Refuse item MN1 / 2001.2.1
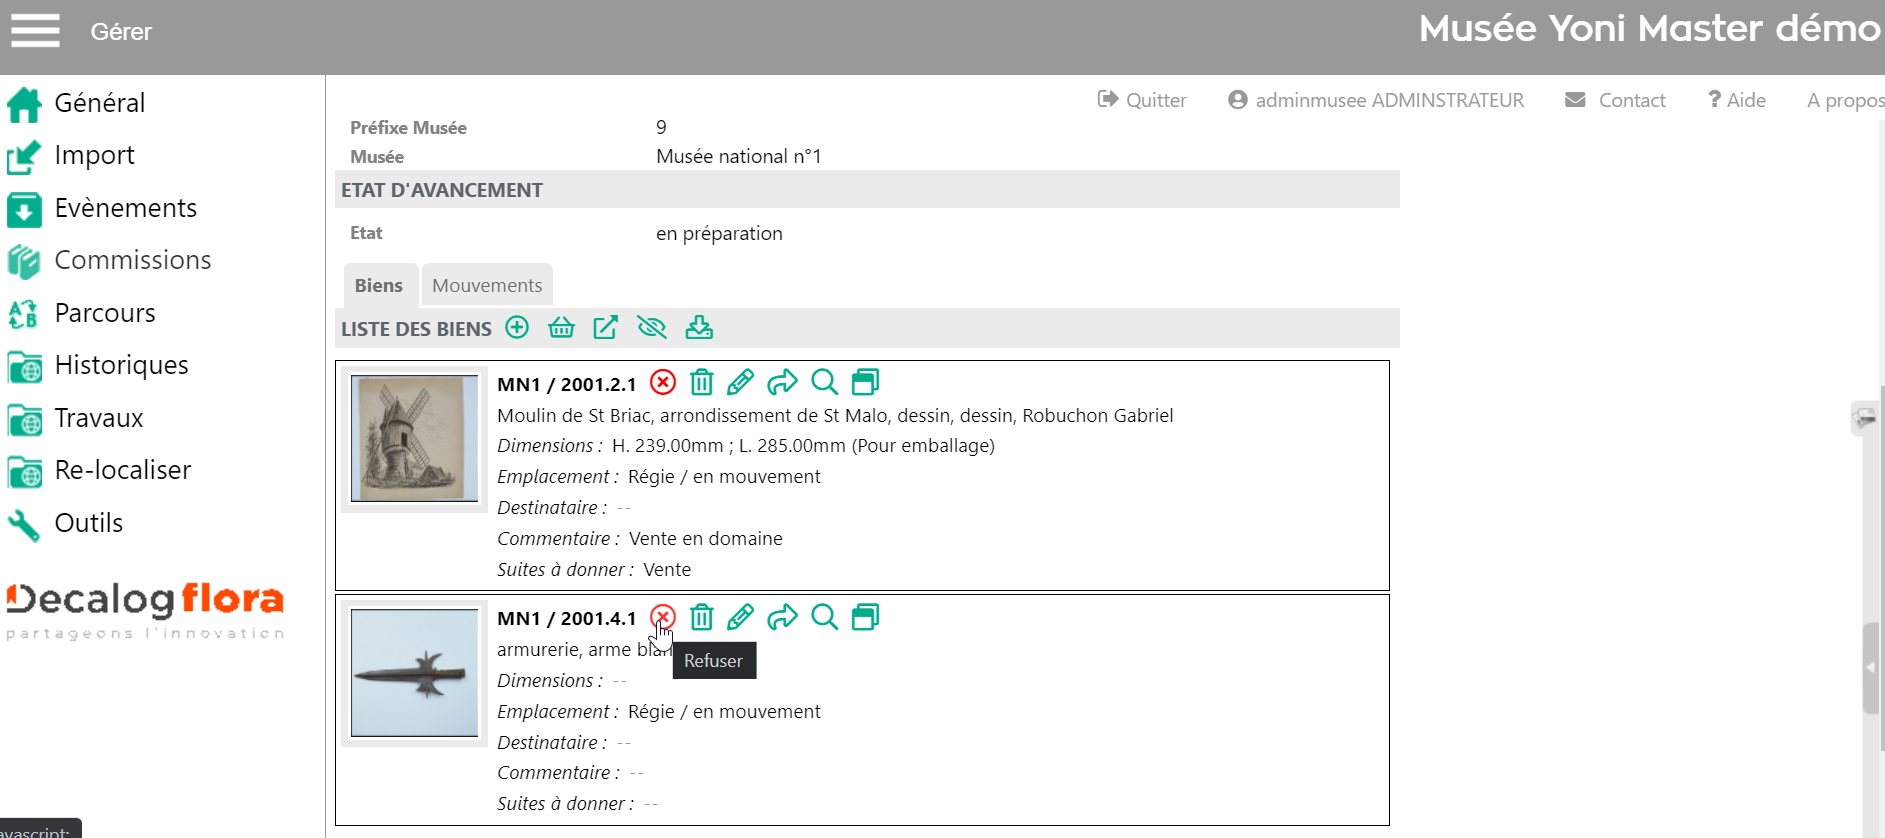This screenshot has width=1885, height=838. (x=663, y=382)
